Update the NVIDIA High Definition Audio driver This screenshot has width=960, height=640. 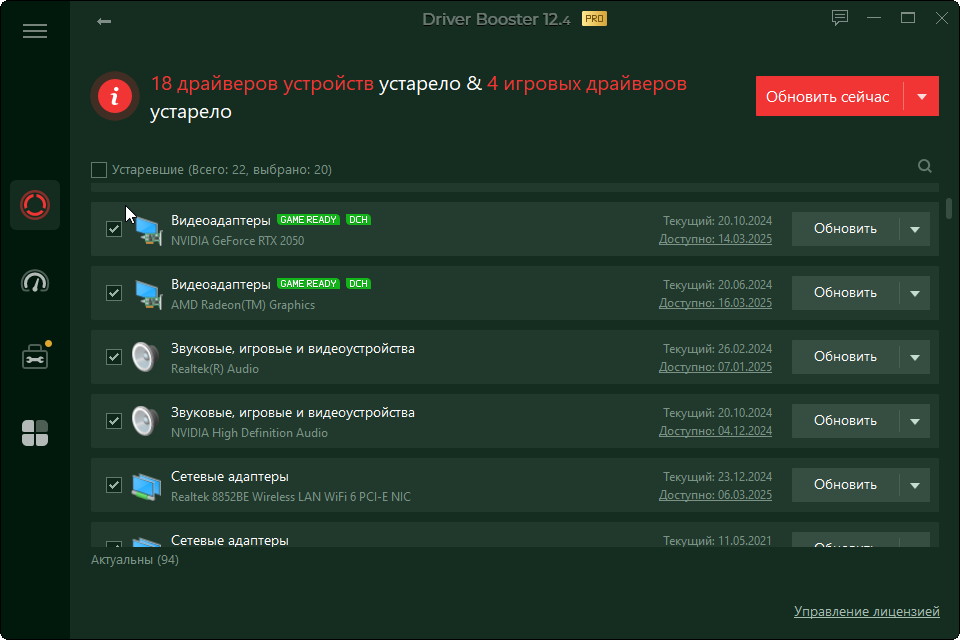845,421
